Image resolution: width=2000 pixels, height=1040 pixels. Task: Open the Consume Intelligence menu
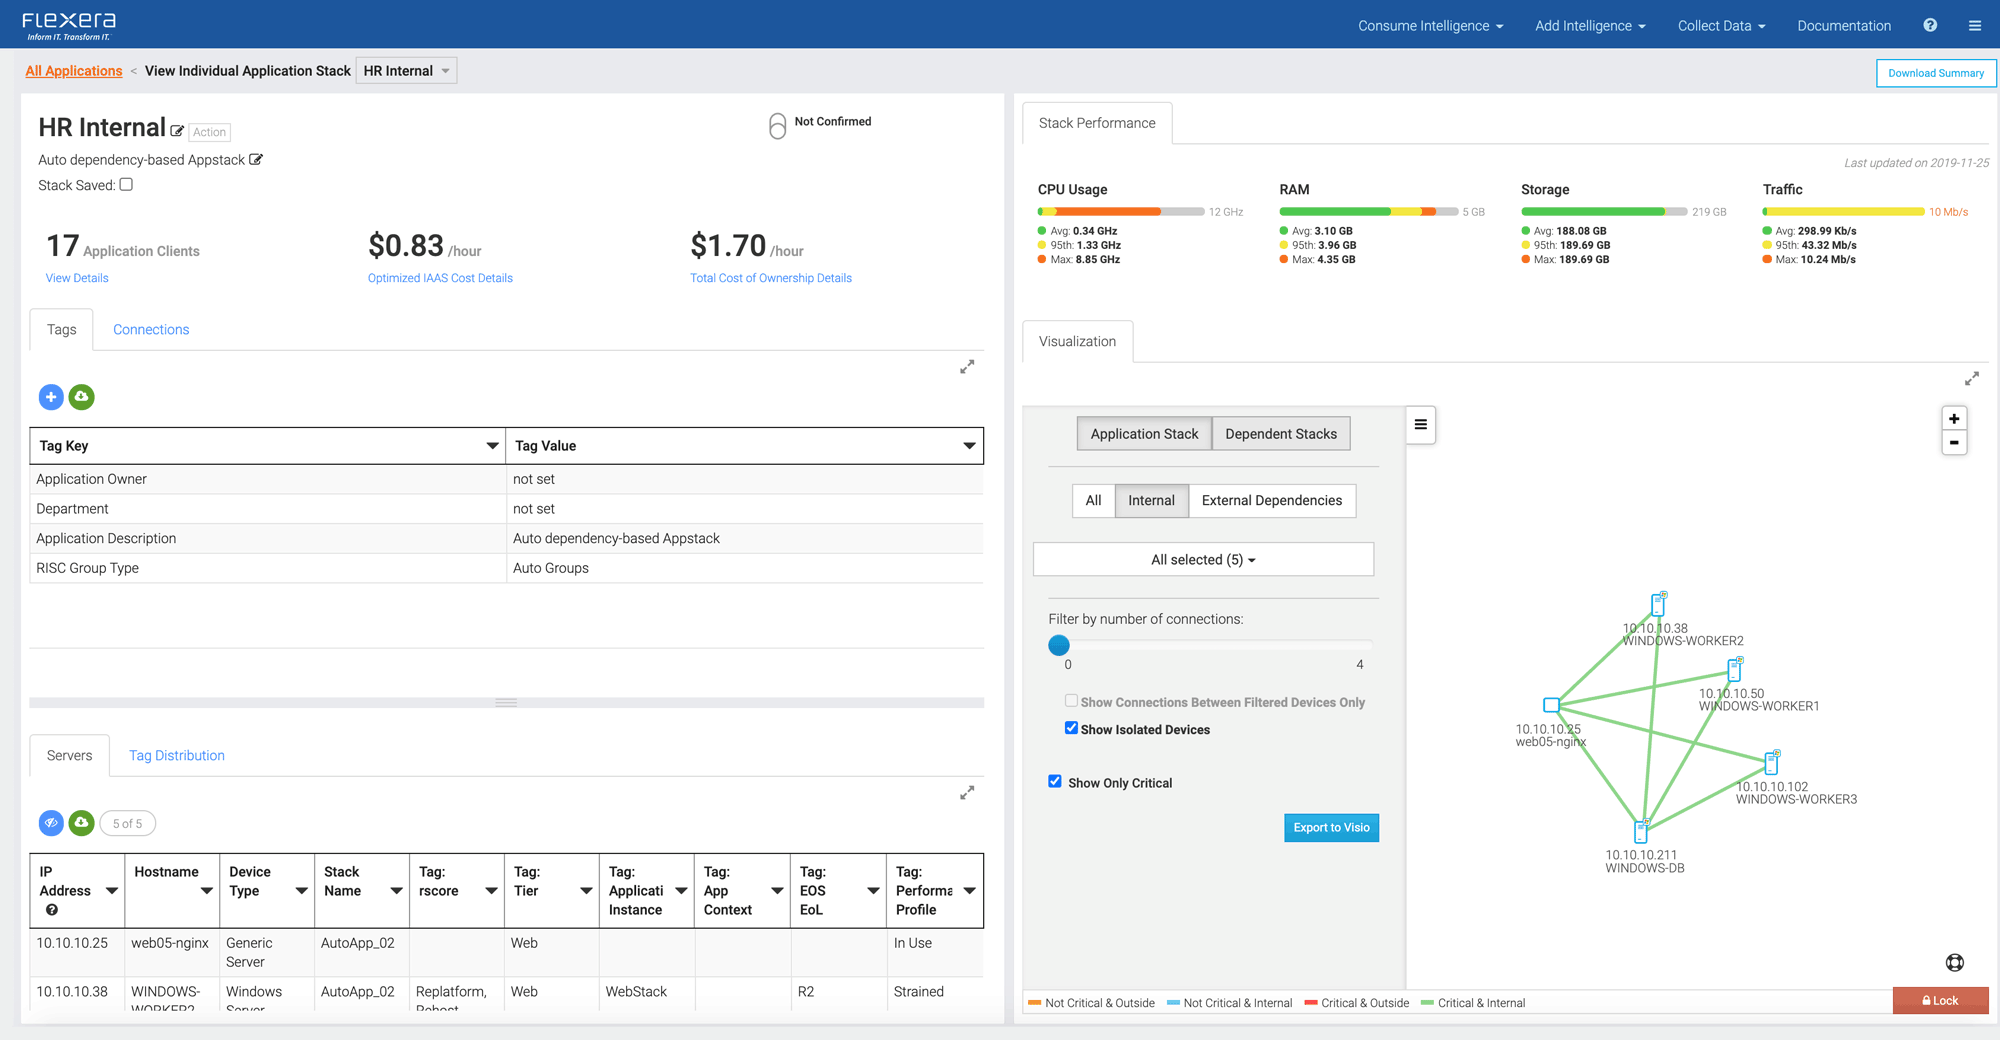[1429, 26]
